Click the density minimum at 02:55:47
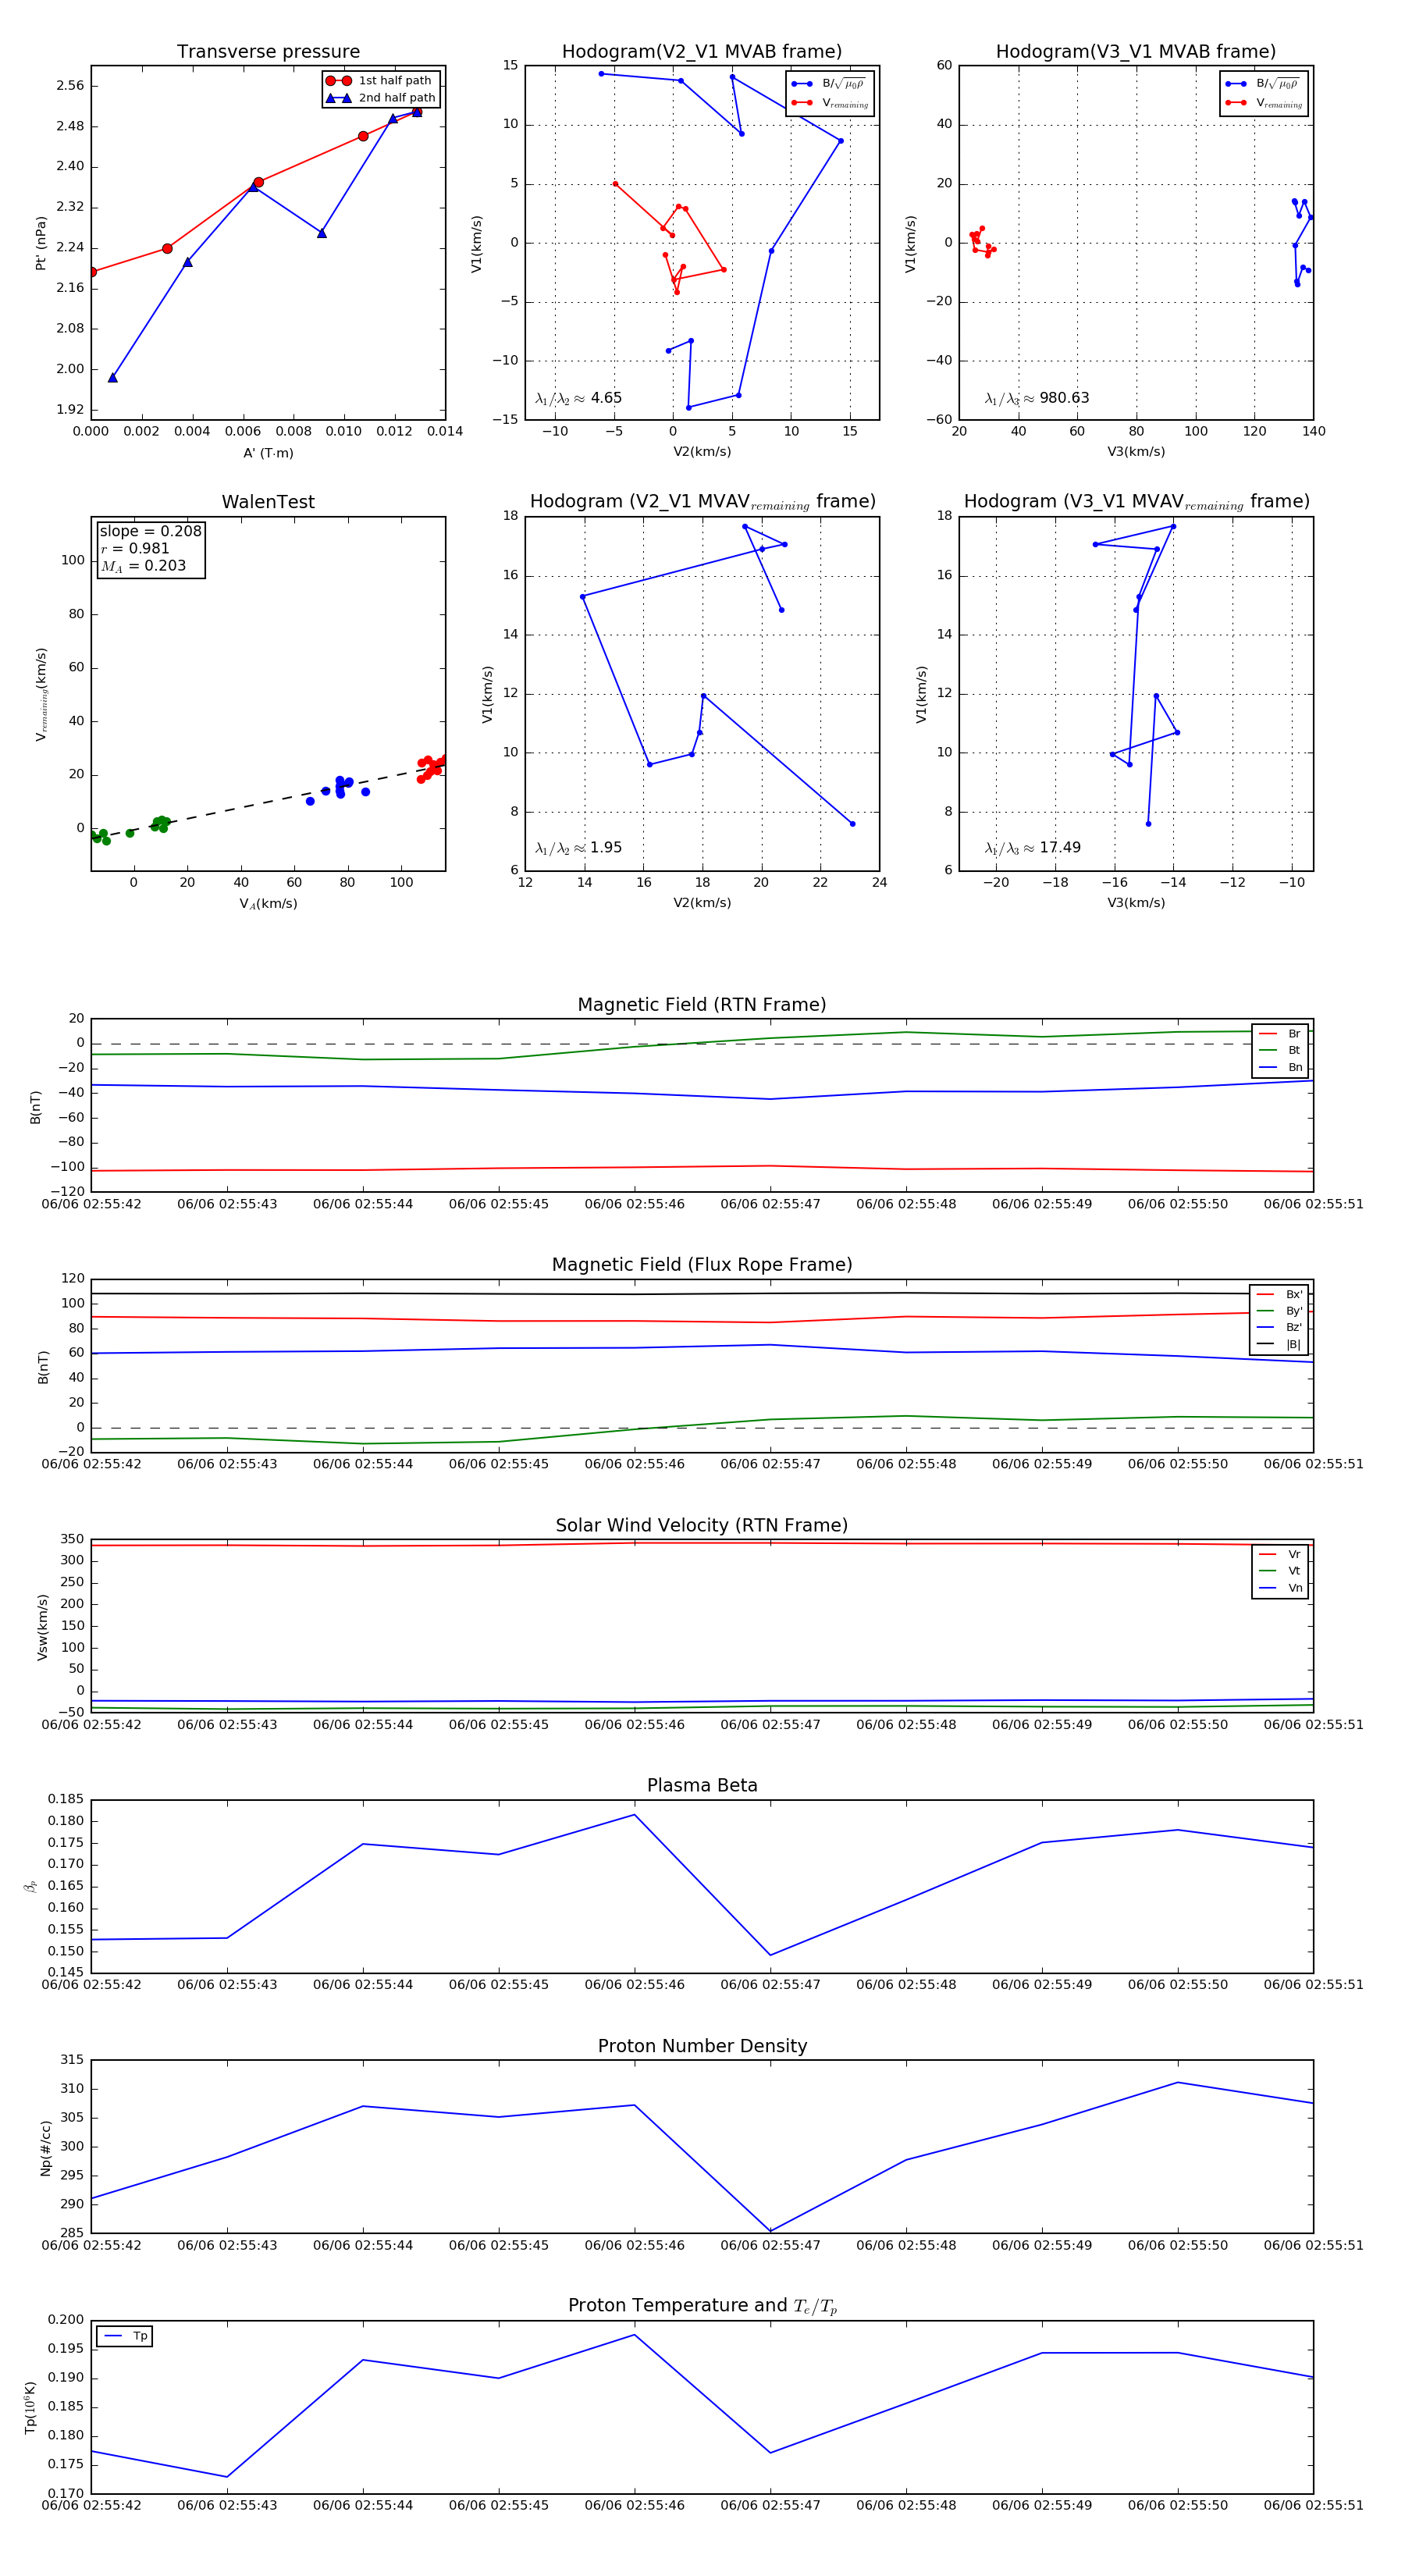This screenshot has height=2576, width=1405. click(x=770, y=2231)
